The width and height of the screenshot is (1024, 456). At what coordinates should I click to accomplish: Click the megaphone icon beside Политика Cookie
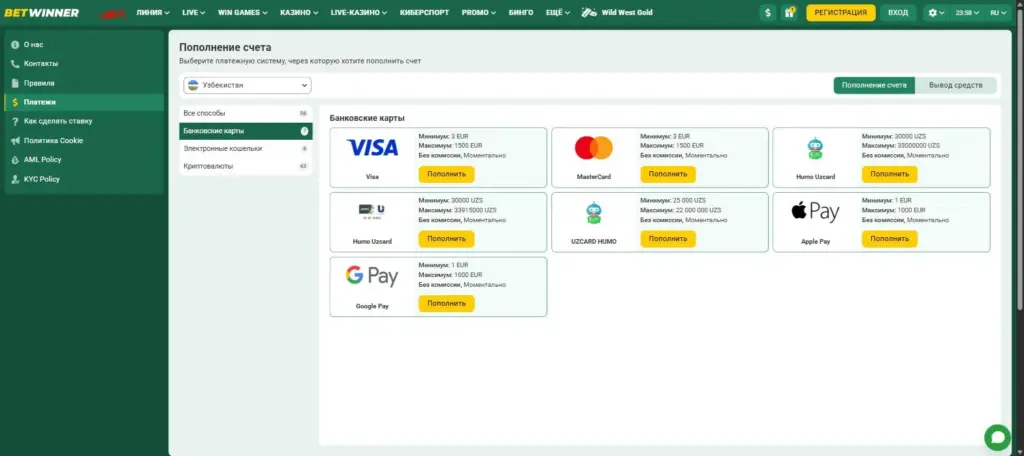pyautogui.click(x=15, y=140)
